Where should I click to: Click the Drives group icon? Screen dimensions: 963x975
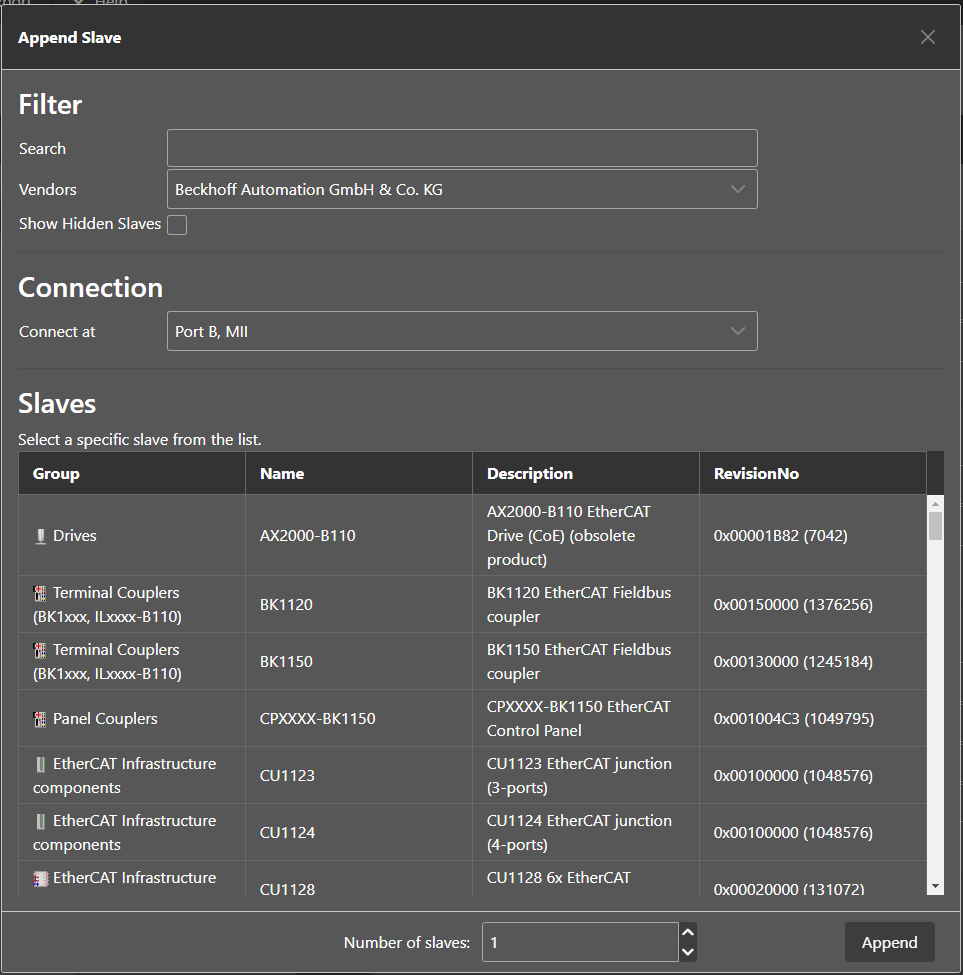tap(41, 536)
